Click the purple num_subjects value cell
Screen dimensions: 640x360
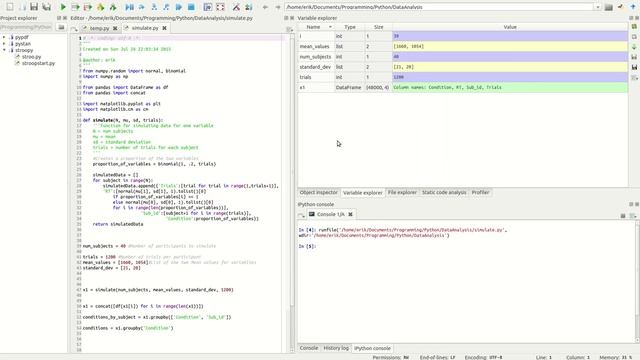tap(510, 57)
